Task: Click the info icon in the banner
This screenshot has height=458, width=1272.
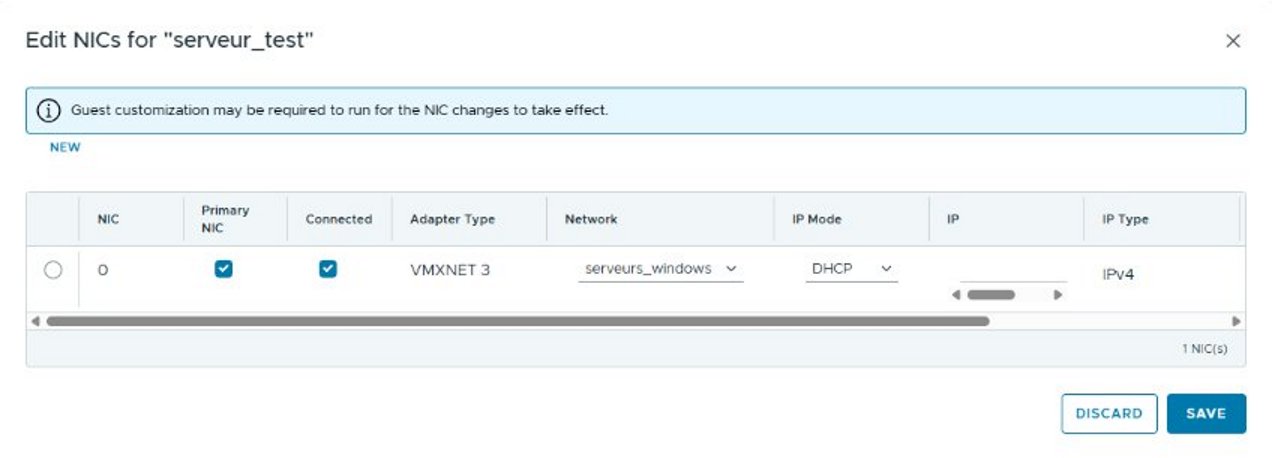Action: tap(49, 110)
